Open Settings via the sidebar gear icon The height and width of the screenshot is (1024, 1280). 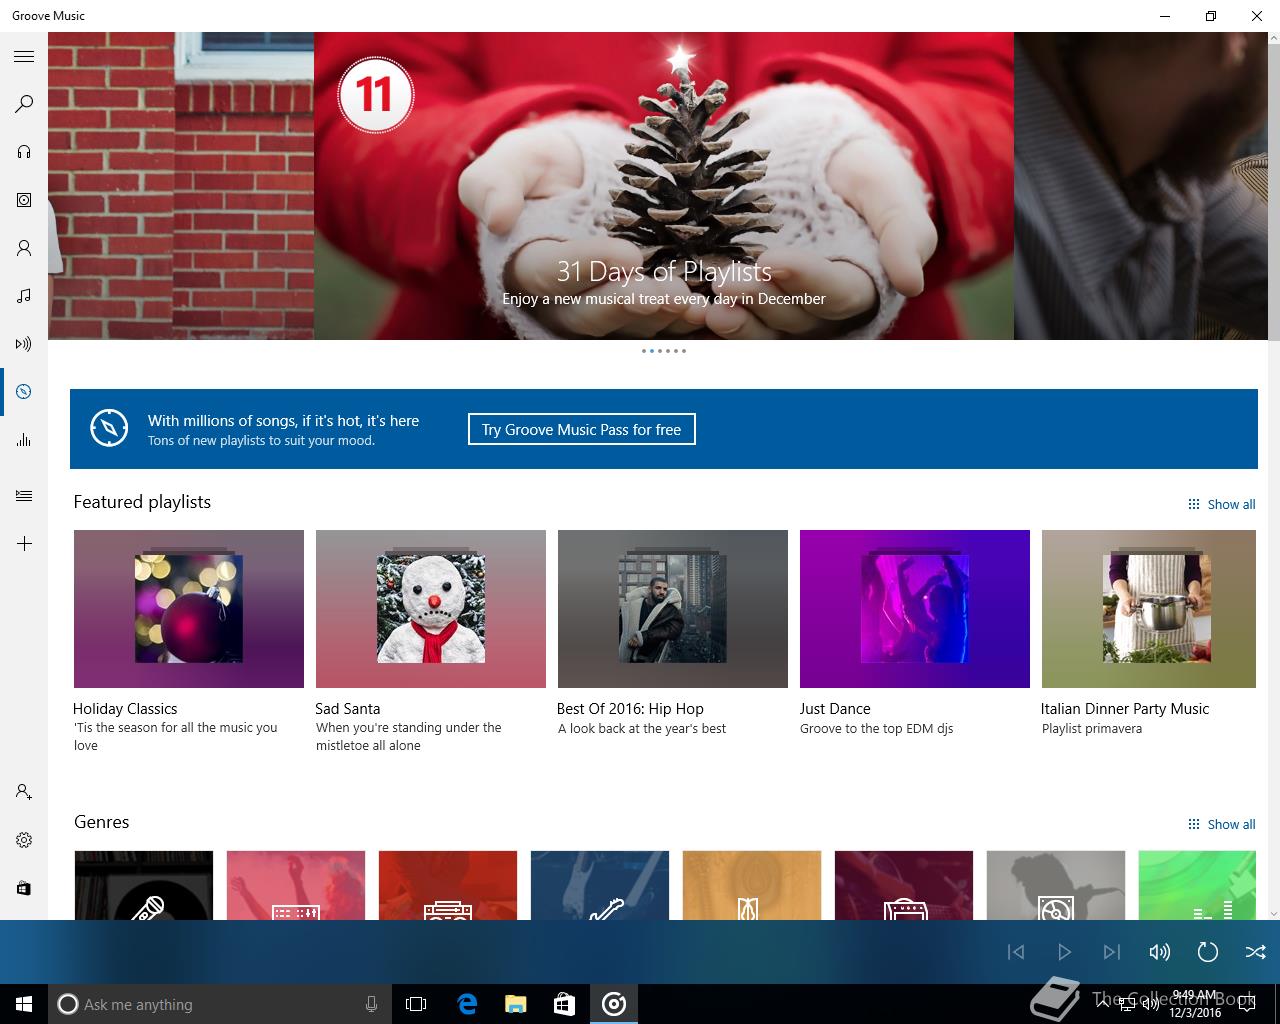click(24, 840)
